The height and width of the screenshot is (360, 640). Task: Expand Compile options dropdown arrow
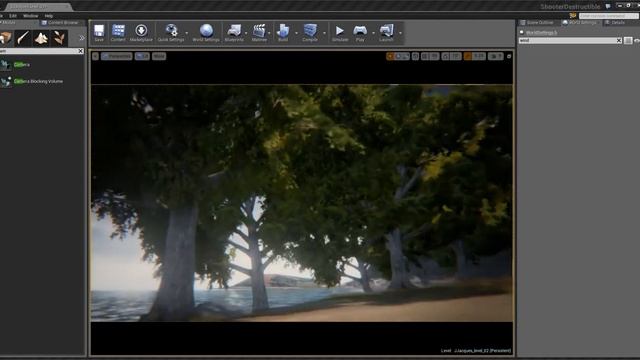pyautogui.click(x=324, y=33)
